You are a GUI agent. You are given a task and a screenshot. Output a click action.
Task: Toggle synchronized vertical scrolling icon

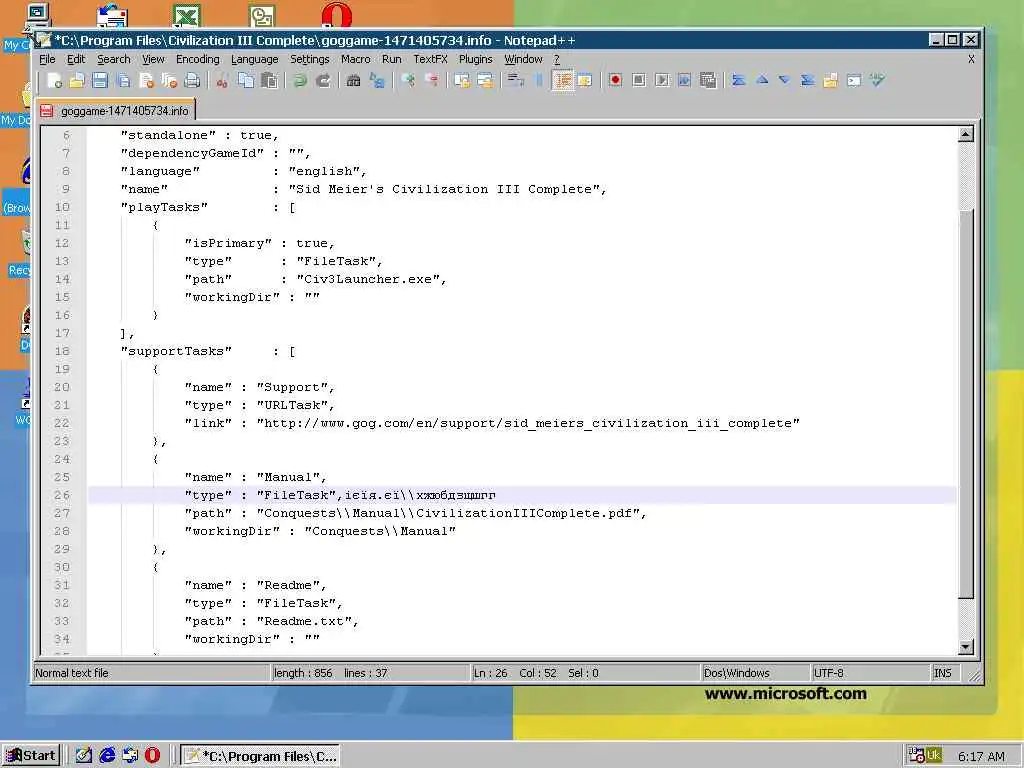[462, 80]
